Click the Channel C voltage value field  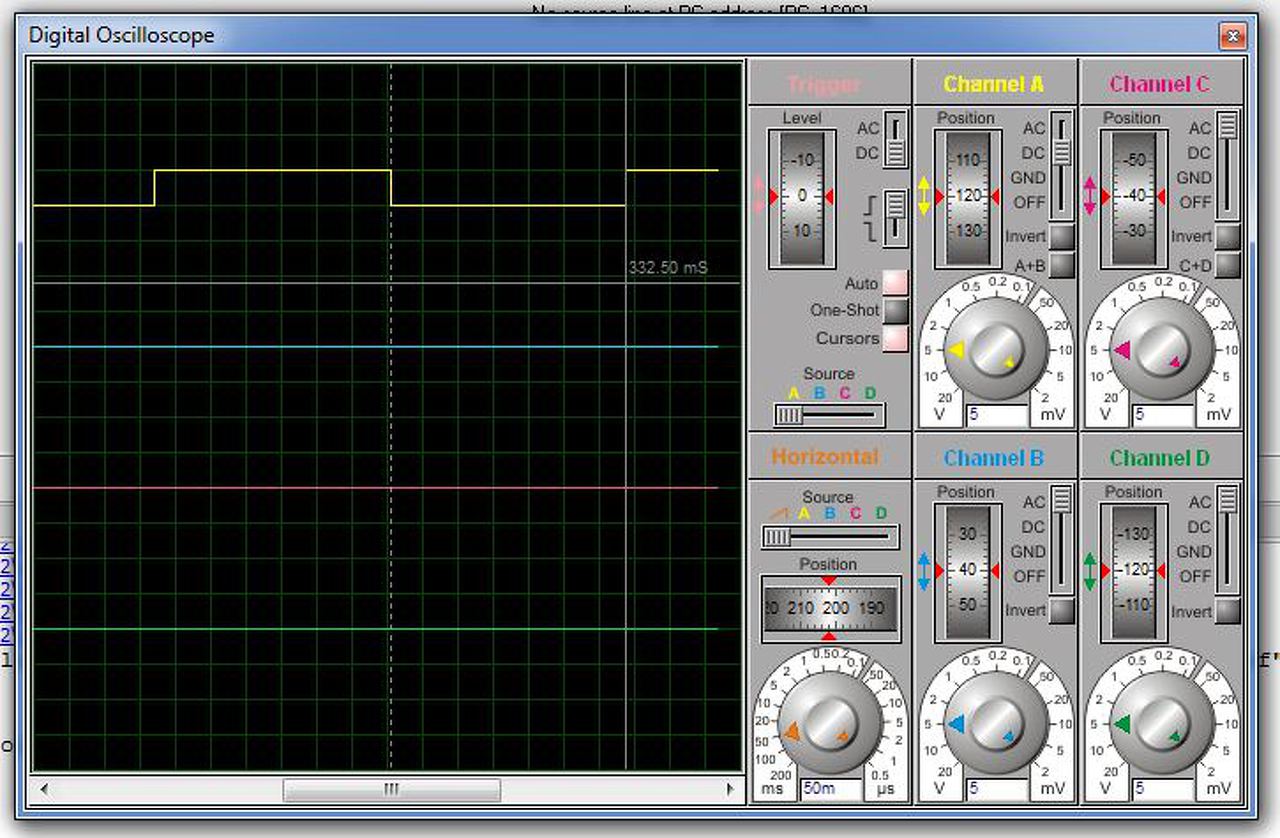pos(1163,414)
